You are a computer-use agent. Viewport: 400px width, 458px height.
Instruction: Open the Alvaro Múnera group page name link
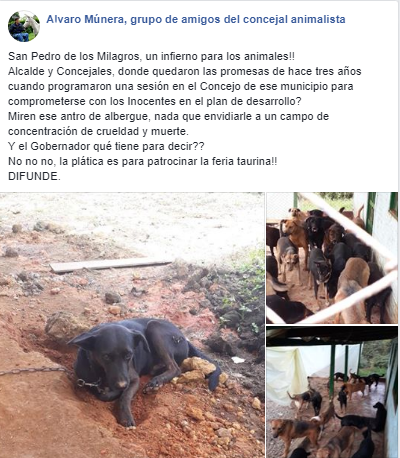(x=196, y=19)
